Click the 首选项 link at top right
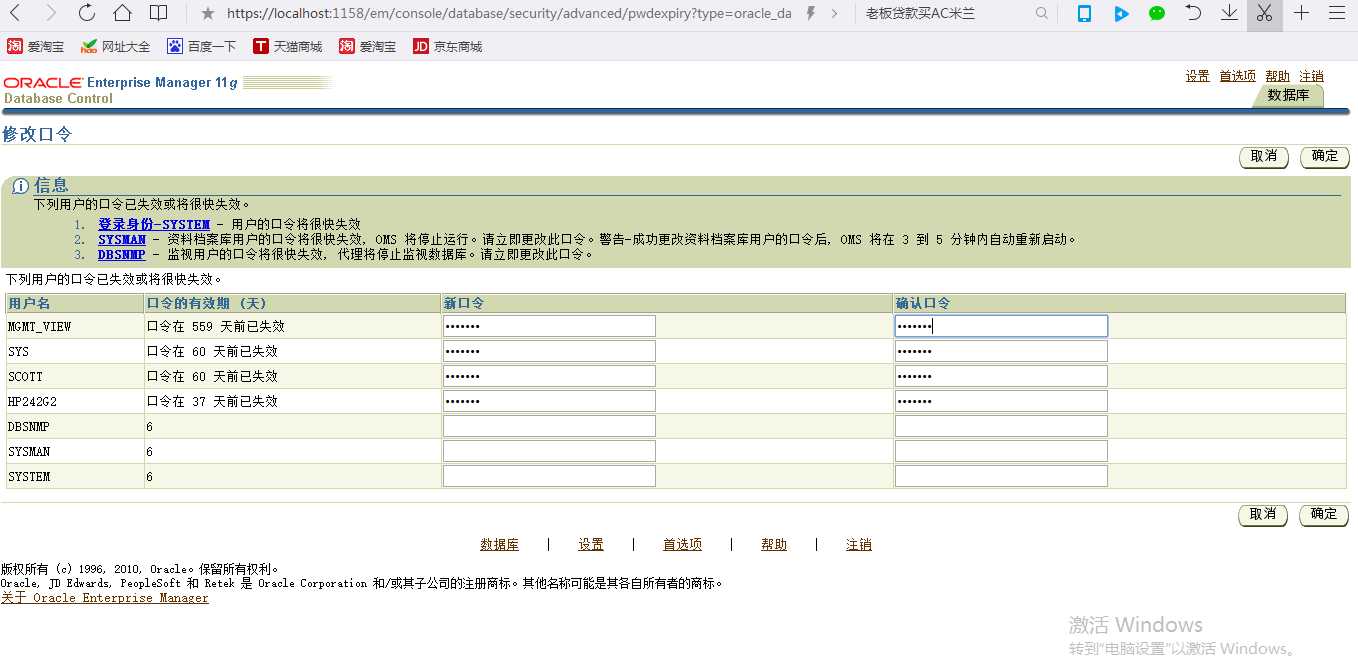Image resolution: width=1358 pixels, height=670 pixels. [1237, 76]
